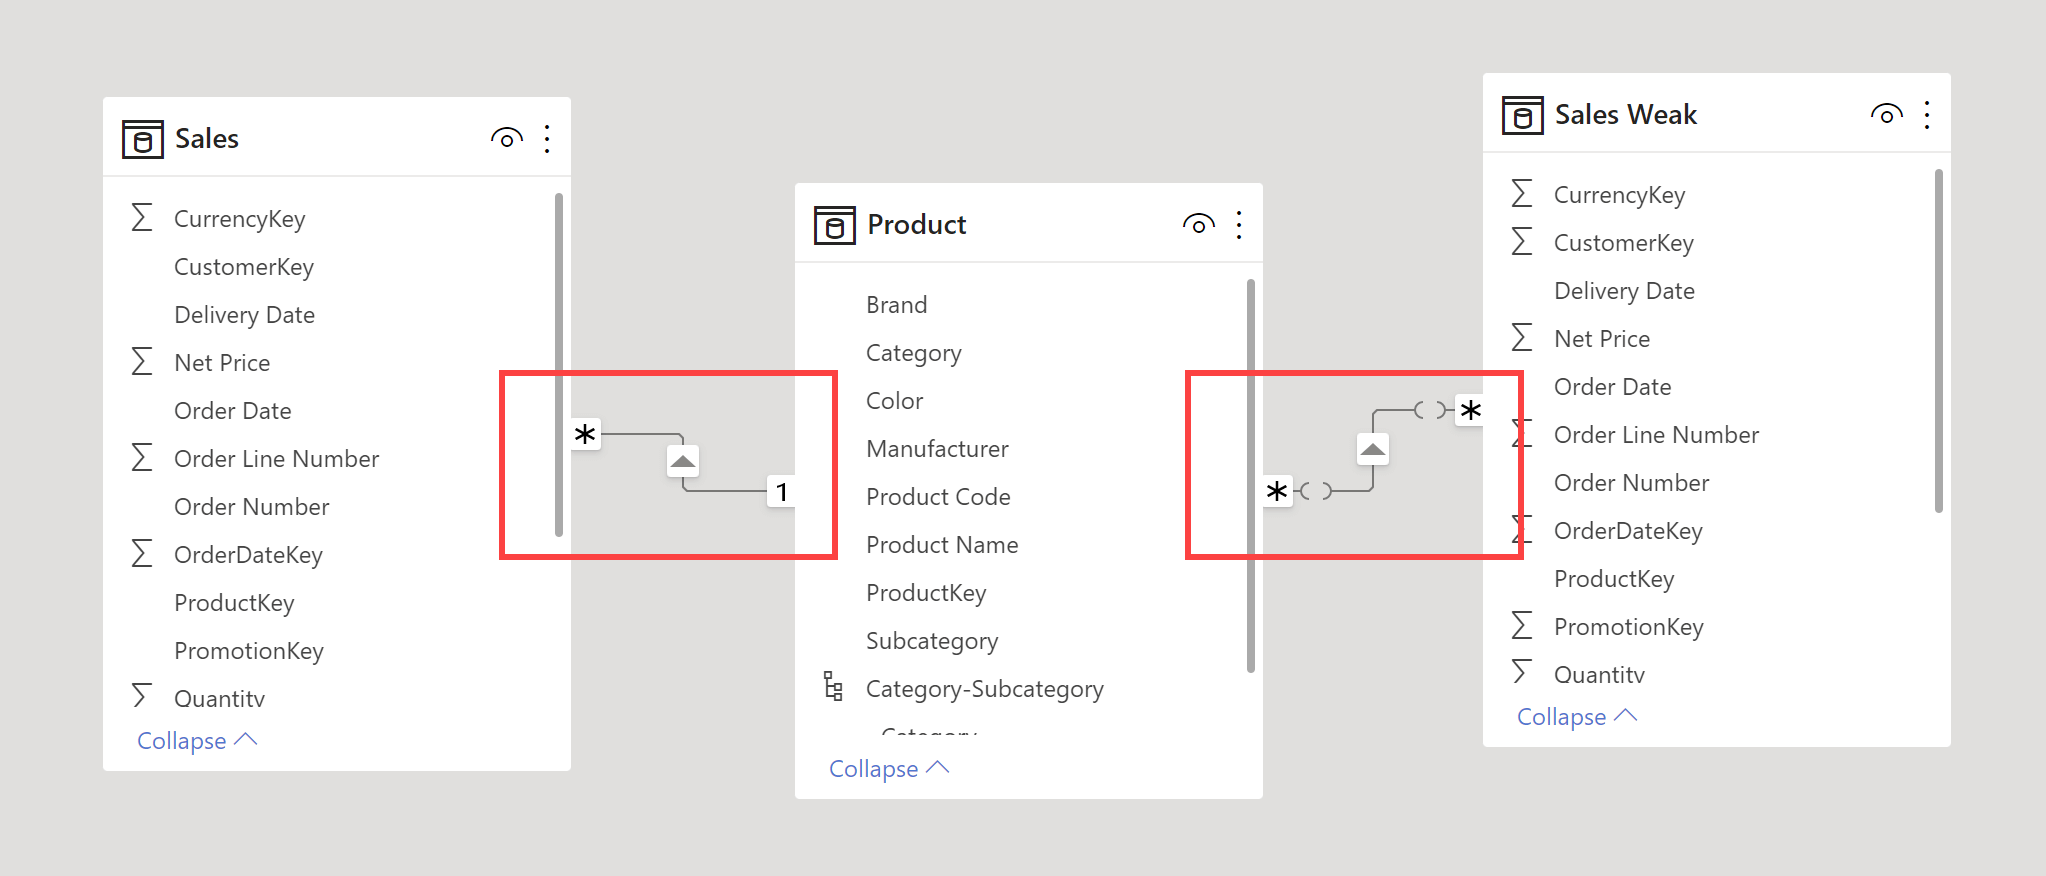Click Sales-Product relationship direction arrow
2046x876 pixels.
683,461
